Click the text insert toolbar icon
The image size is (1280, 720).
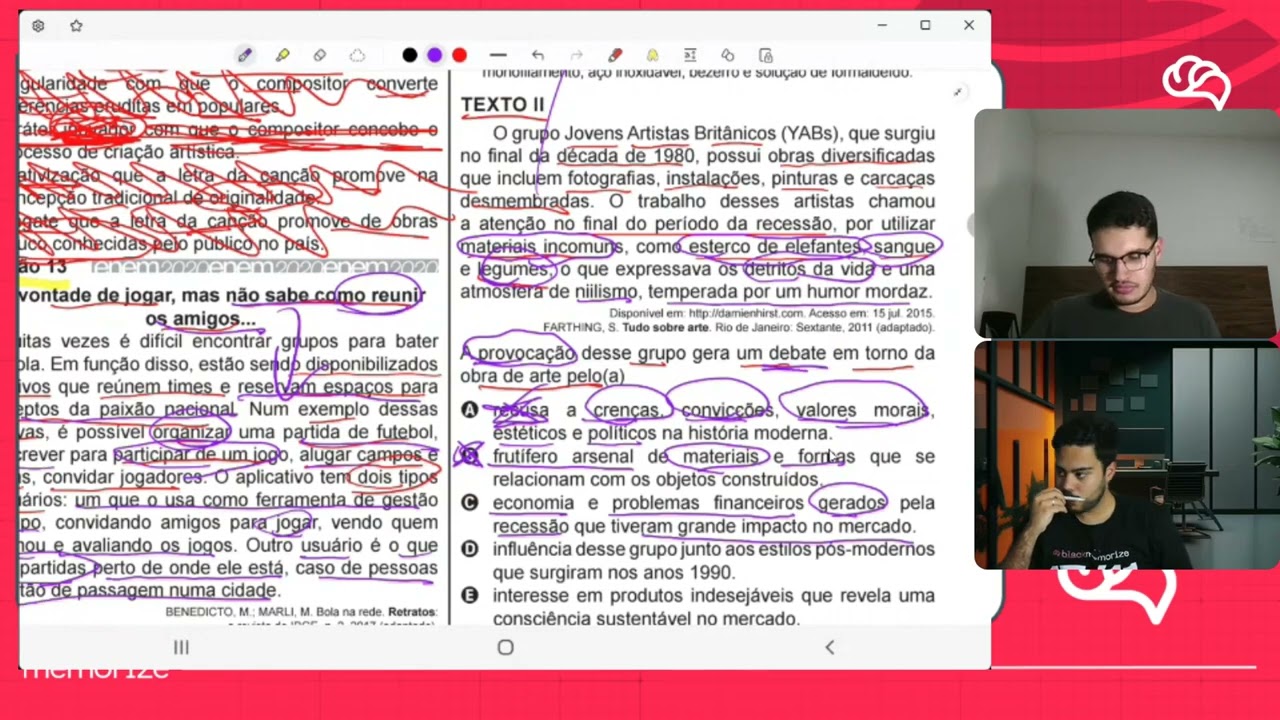pos(690,55)
